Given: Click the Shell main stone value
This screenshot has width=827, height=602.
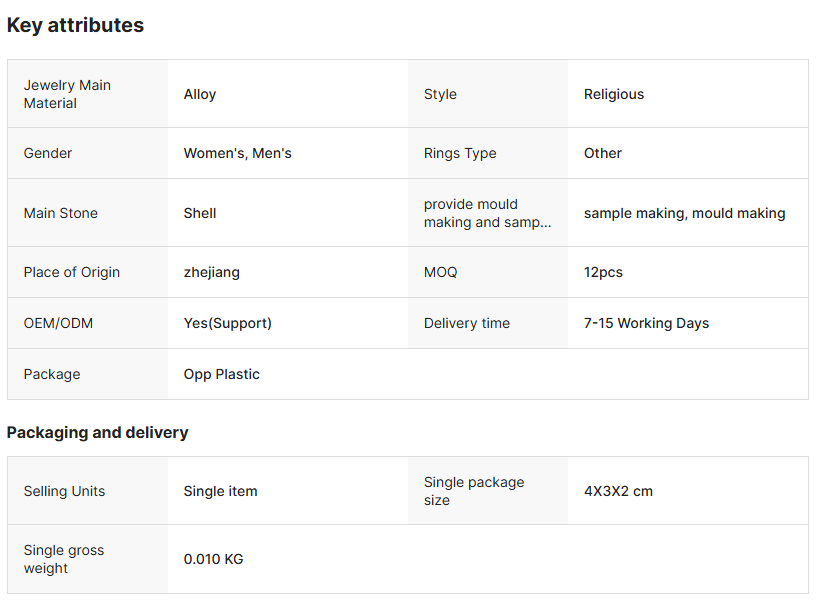Looking at the screenshot, I should pos(200,213).
